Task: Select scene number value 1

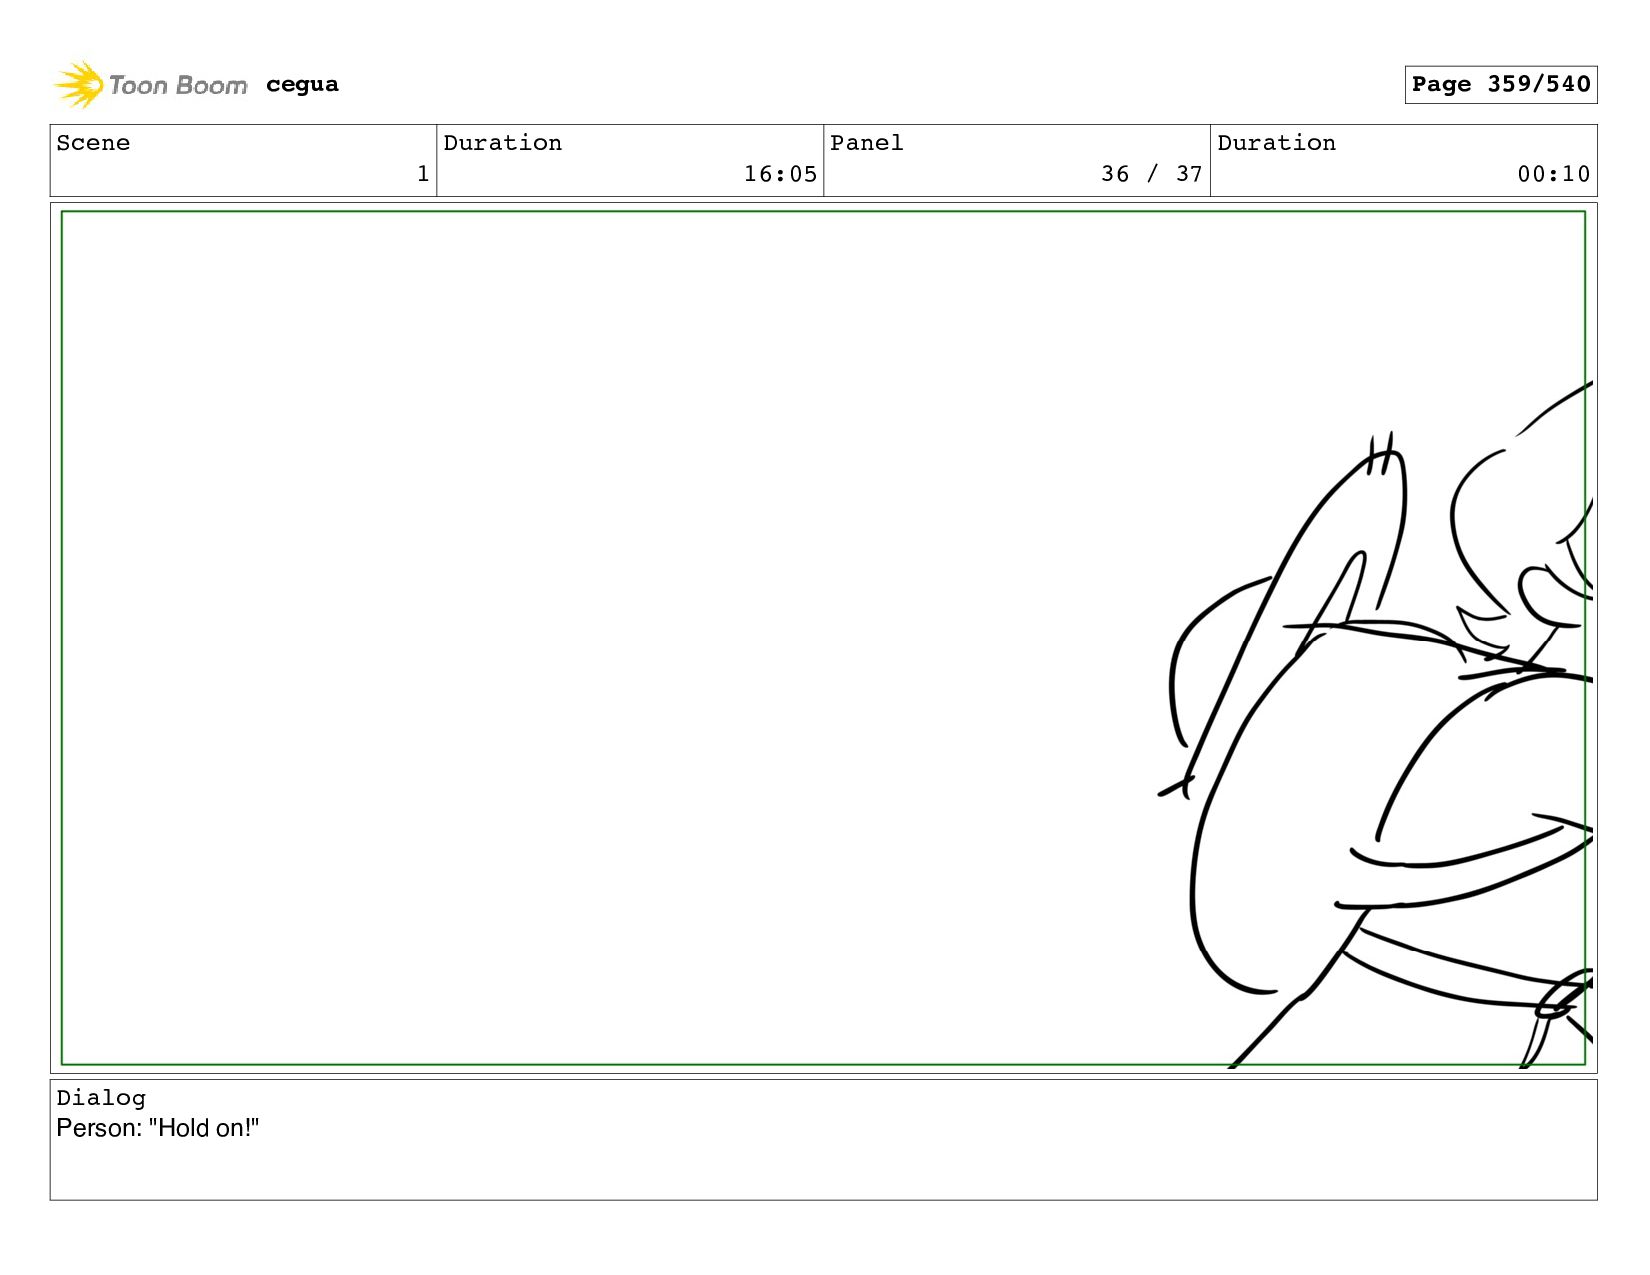Action: pyautogui.click(x=423, y=174)
